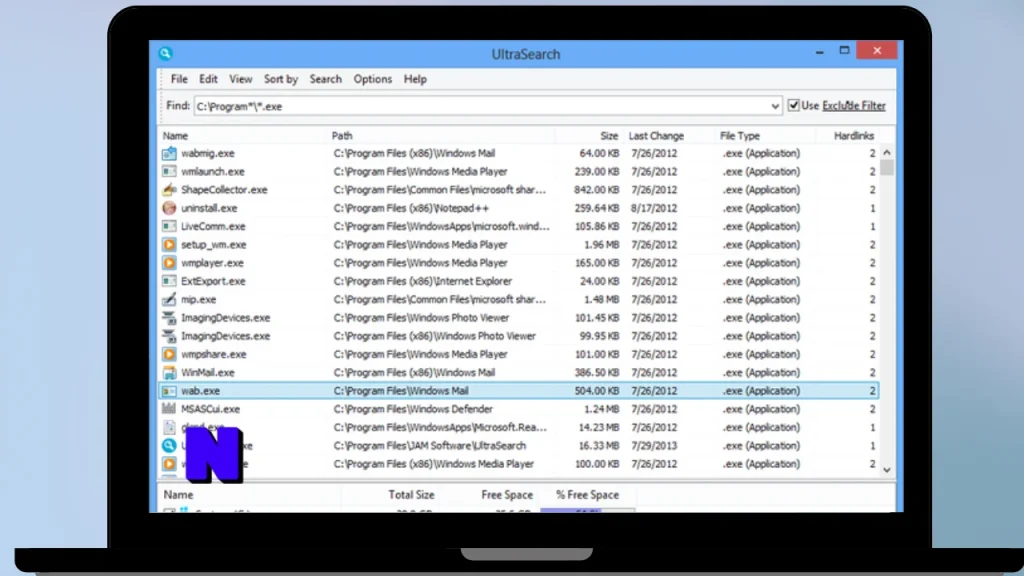Click the % Free Space column header
This screenshot has height=576, width=1024.
tap(587, 495)
